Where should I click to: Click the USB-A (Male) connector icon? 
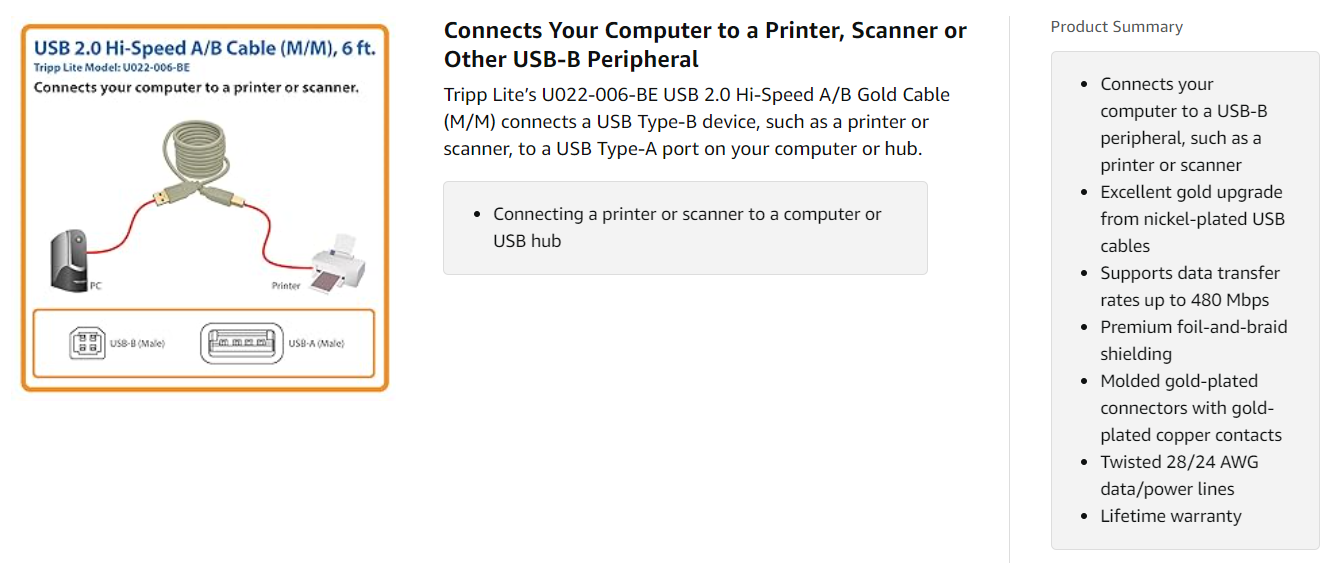click(x=241, y=343)
